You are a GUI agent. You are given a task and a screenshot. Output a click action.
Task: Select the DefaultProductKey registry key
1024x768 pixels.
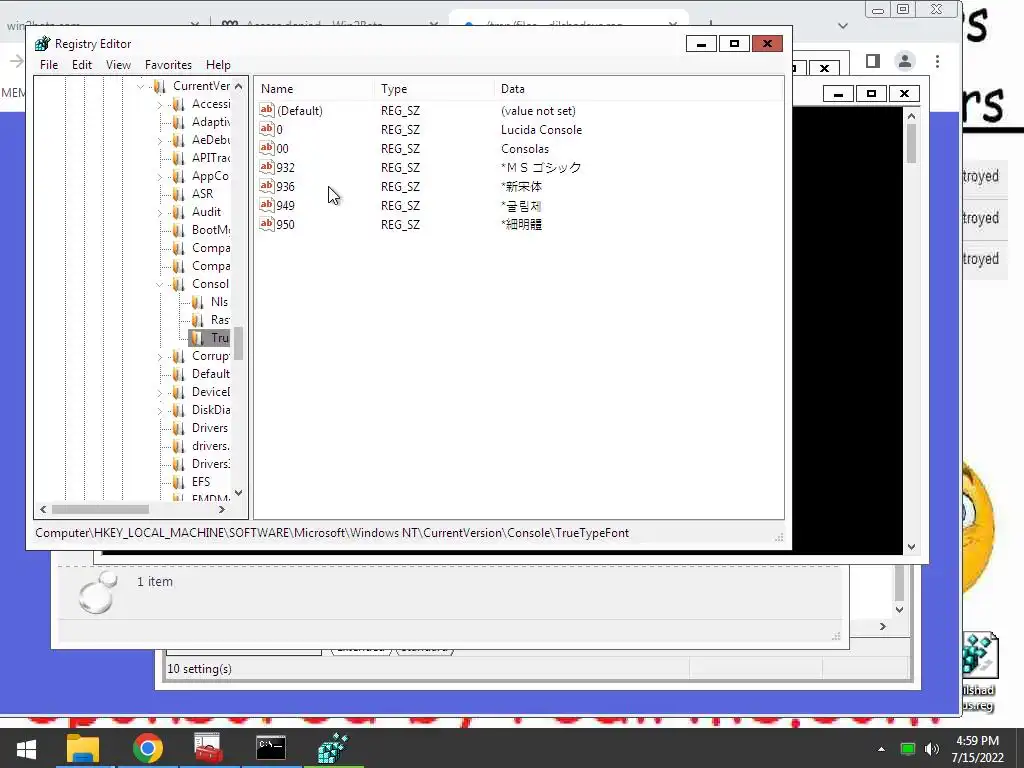coord(211,374)
